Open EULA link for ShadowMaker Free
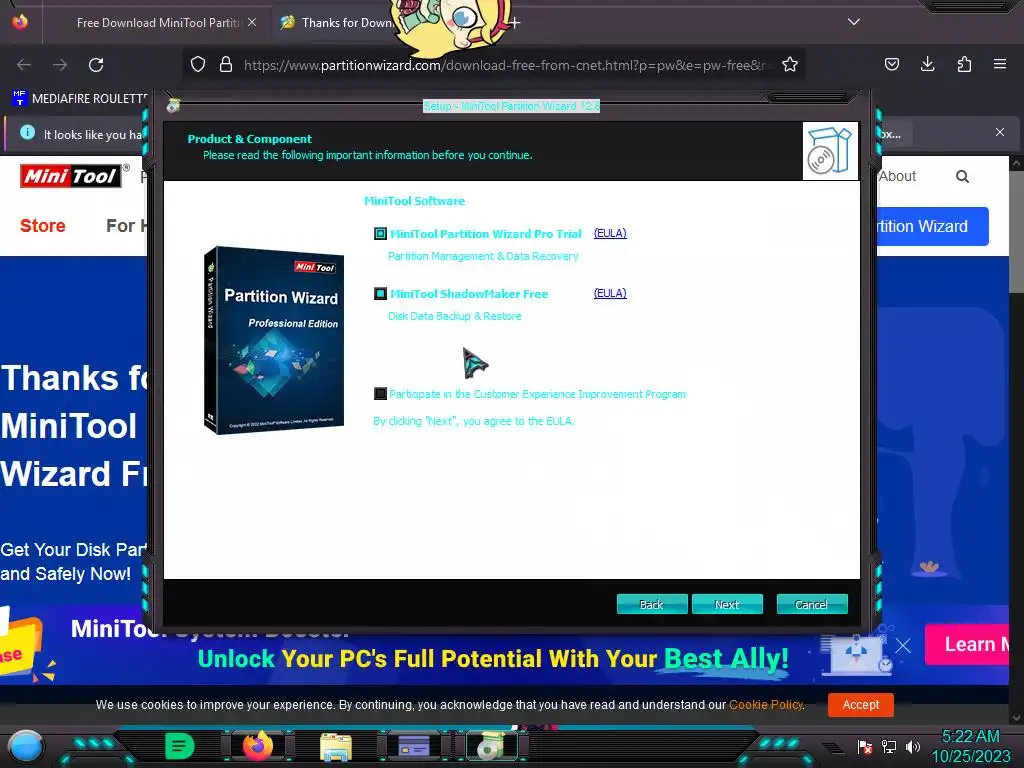This screenshot has width=1024, height=768. 610,293
